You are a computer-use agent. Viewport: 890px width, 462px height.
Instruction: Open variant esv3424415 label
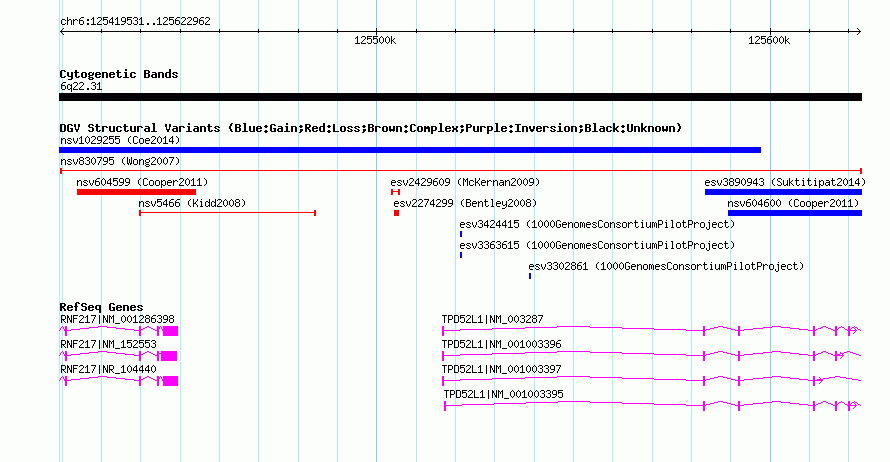click(597, 224)
